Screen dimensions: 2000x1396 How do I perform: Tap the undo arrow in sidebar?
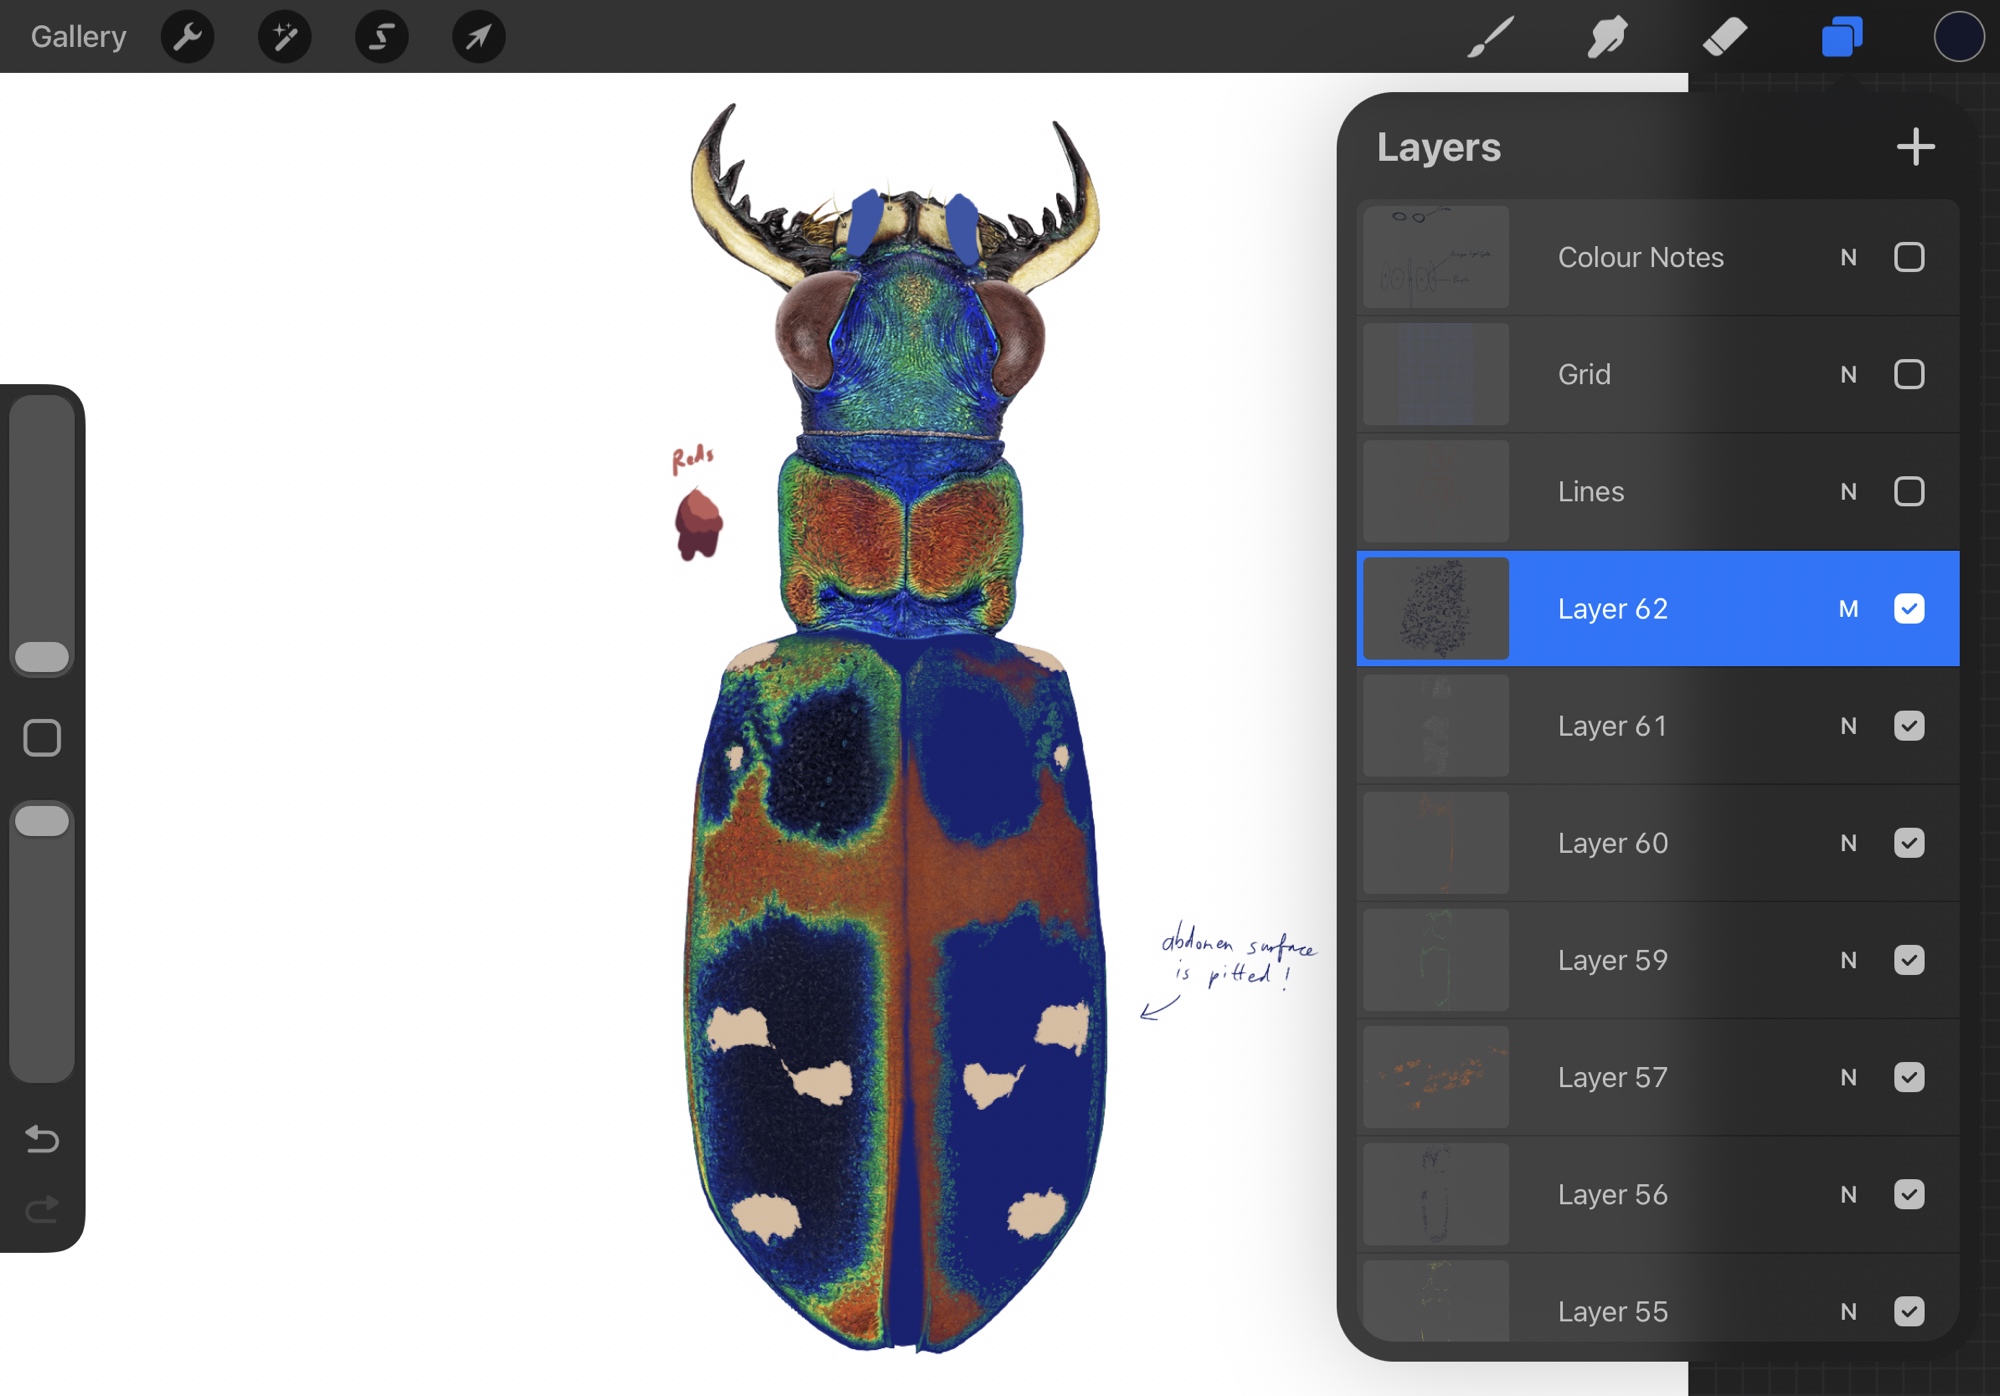(42, 1138)
